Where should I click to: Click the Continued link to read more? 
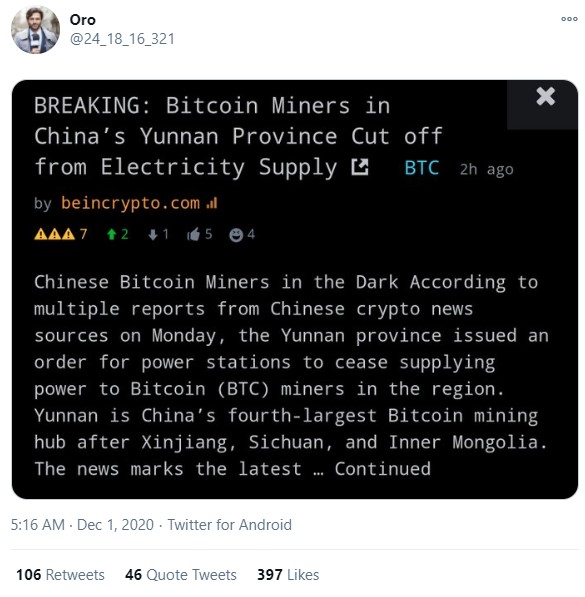point(382,469)
